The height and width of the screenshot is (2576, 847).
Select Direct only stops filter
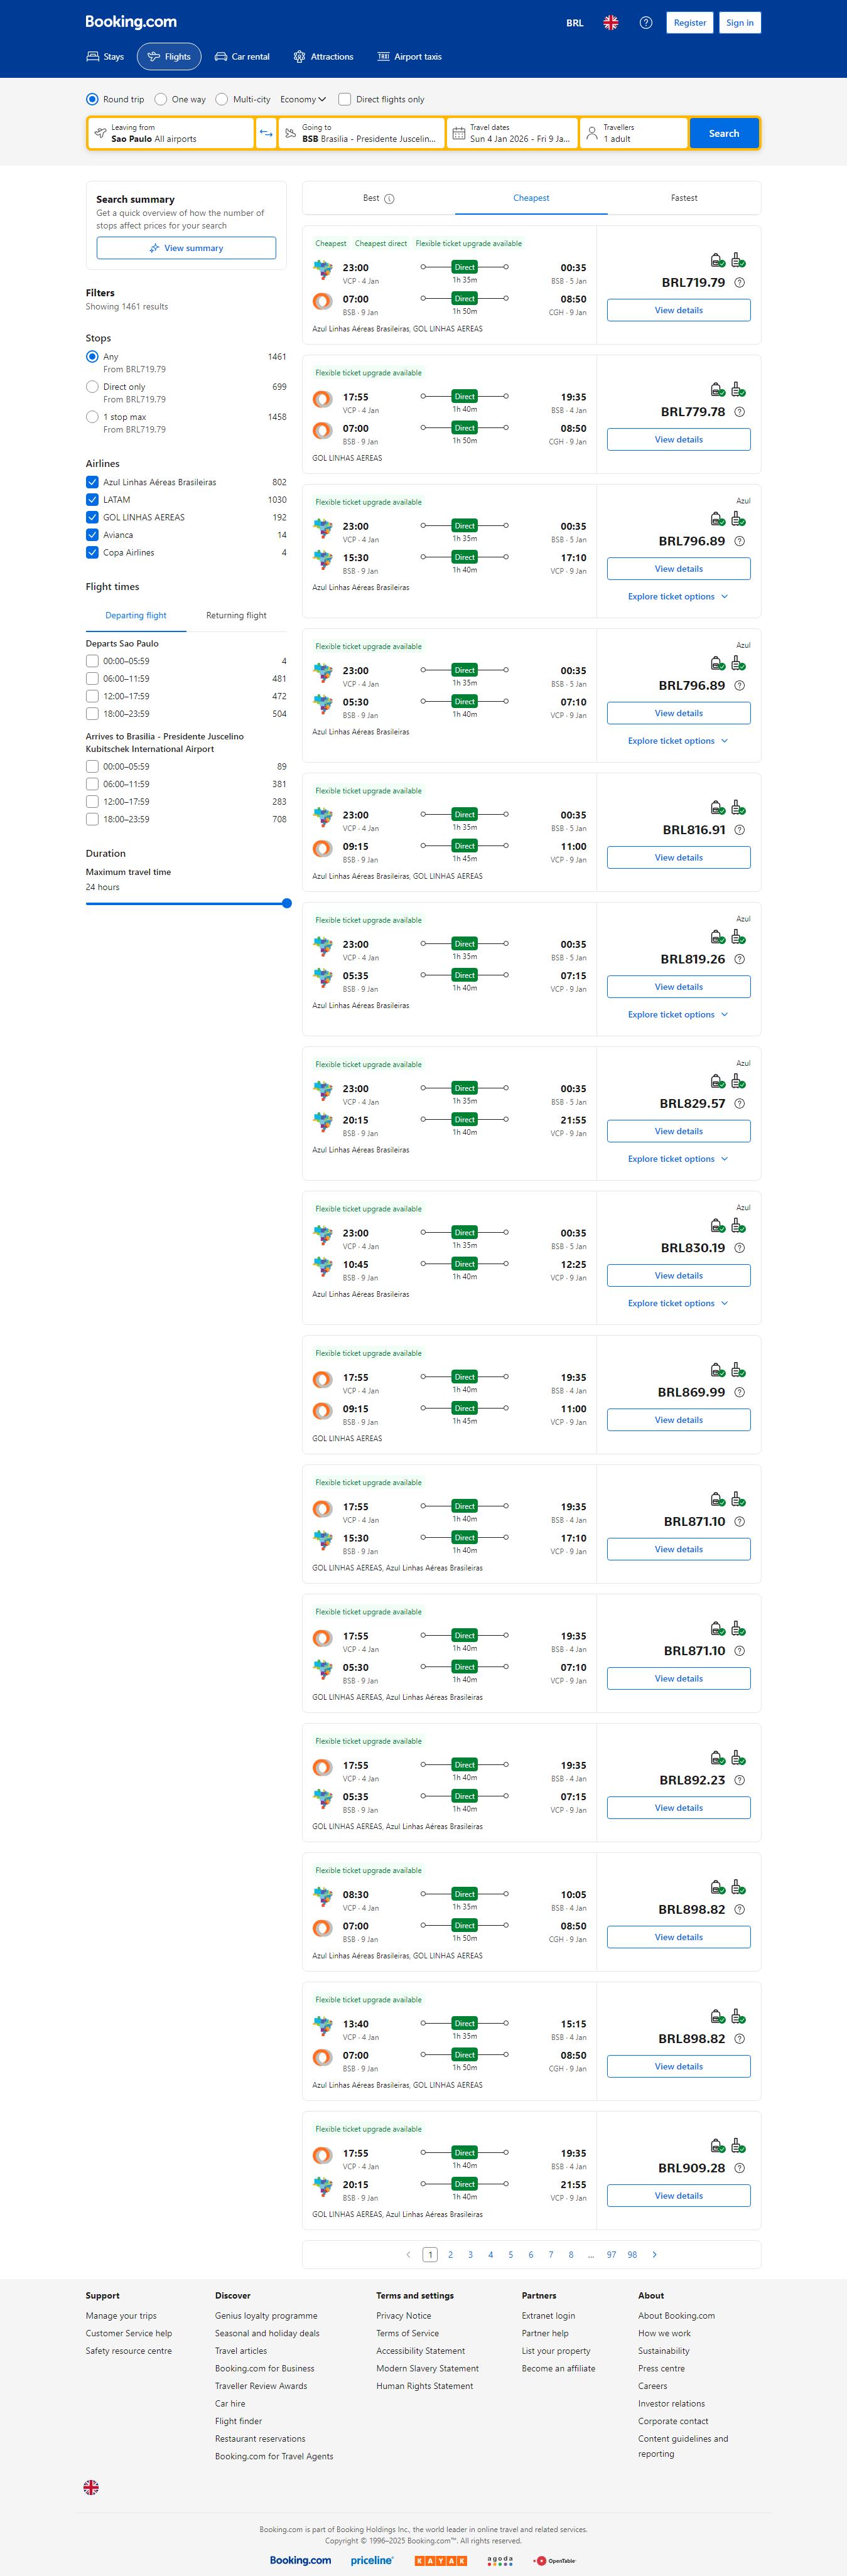[x=92, y=387]
